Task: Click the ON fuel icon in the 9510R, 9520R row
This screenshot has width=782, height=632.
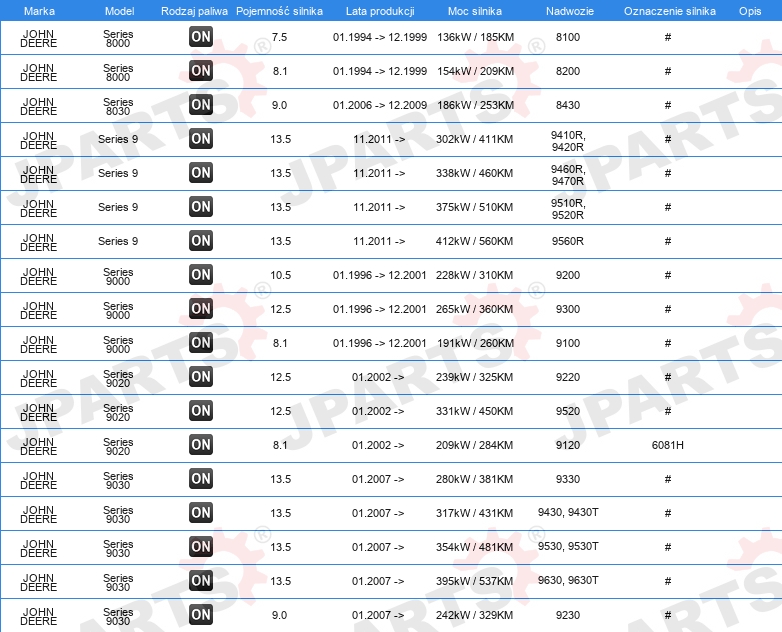Action: (x=201, y=207)
